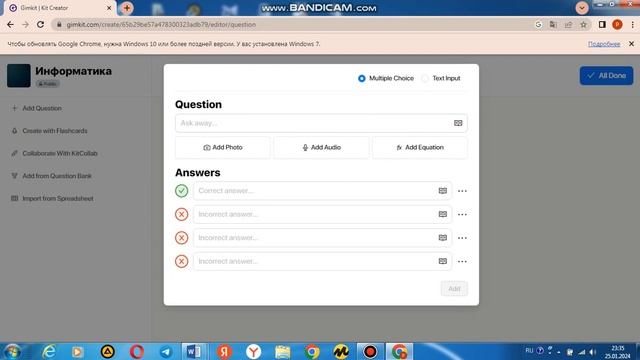Click the first 'Incorrect answer...' field
640x360 pixels.
point(322,214)
